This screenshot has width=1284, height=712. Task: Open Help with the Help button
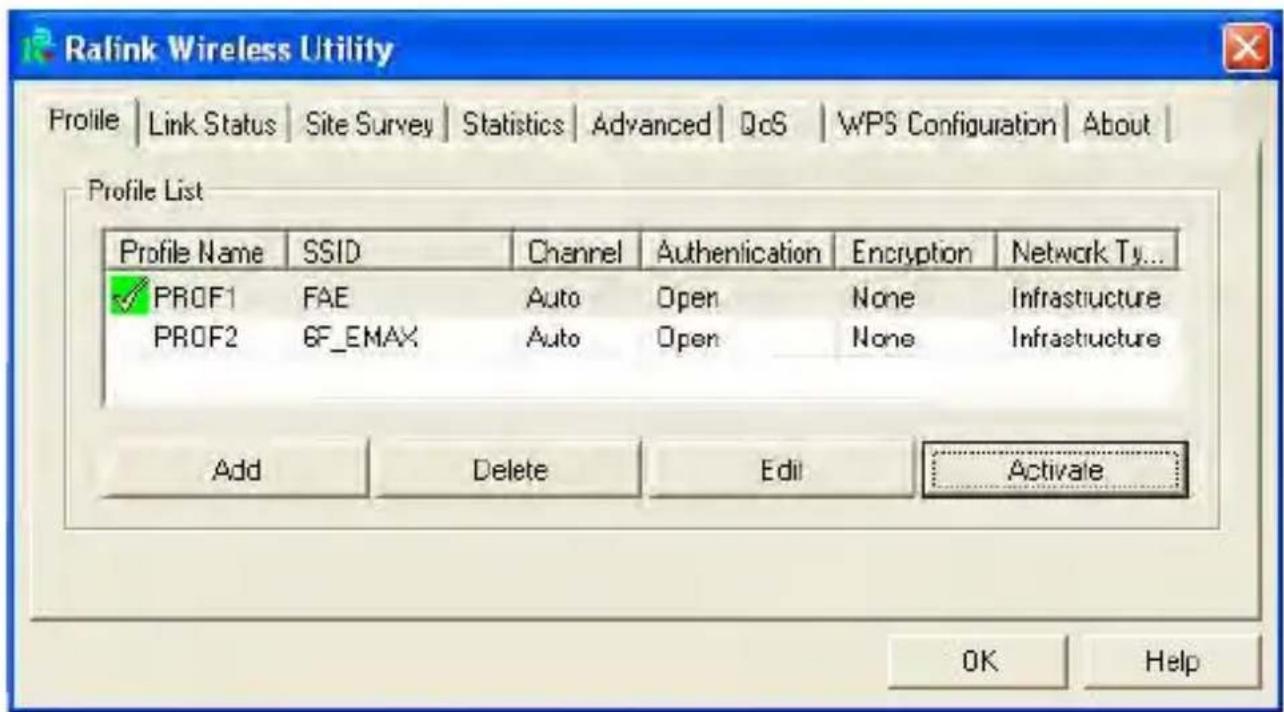click(x=1173, y=661)
